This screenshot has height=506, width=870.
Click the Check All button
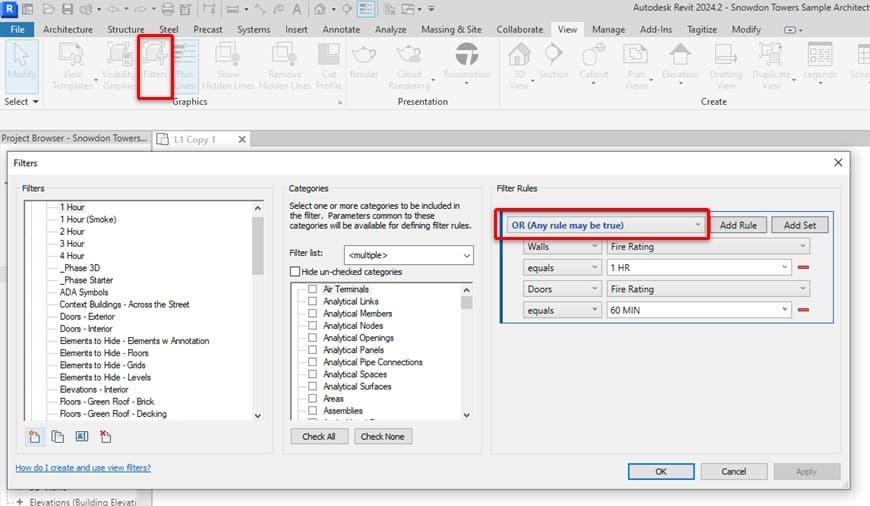pyautogui.click(x=319, y=437)
